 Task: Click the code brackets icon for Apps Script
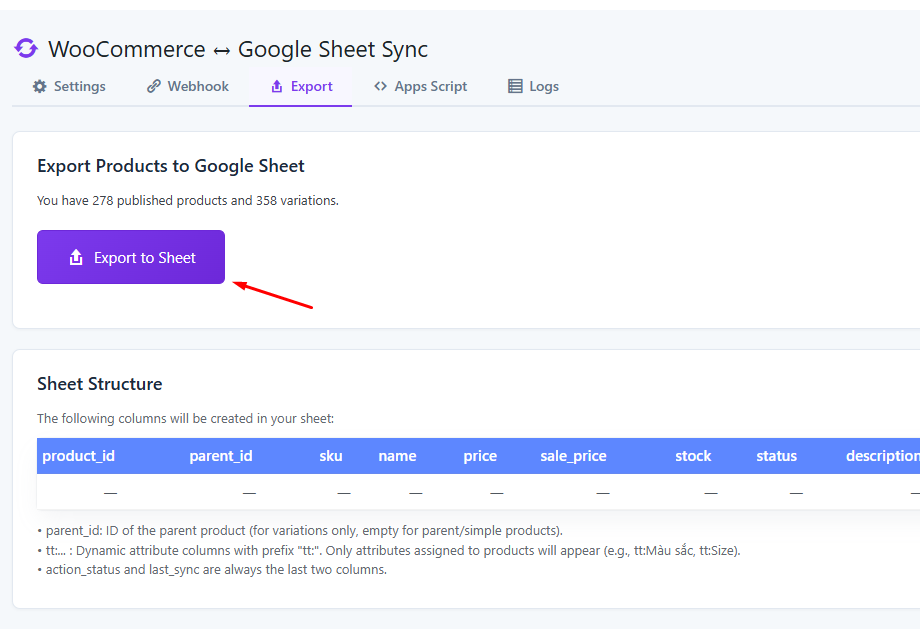381,87
